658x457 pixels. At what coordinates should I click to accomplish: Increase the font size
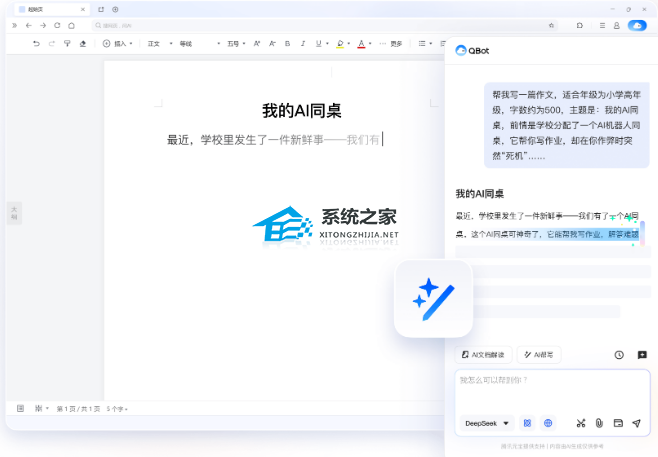(x=257, y=43)
